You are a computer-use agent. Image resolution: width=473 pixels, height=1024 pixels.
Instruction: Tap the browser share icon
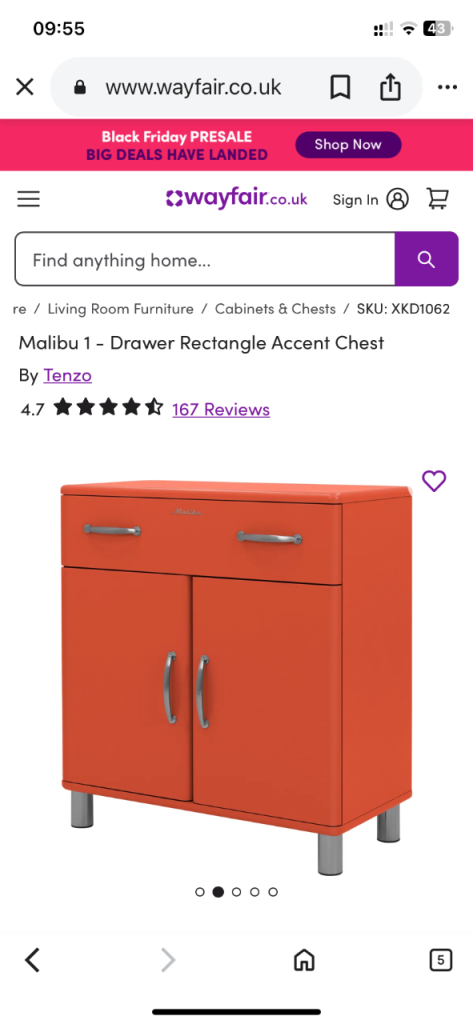click(x=390, y=87)
